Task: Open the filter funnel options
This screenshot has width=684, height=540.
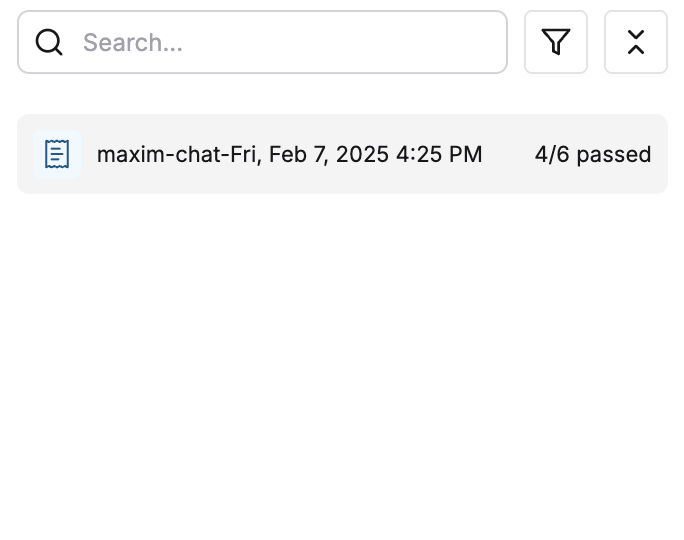Action: click(x=556, y=42)
